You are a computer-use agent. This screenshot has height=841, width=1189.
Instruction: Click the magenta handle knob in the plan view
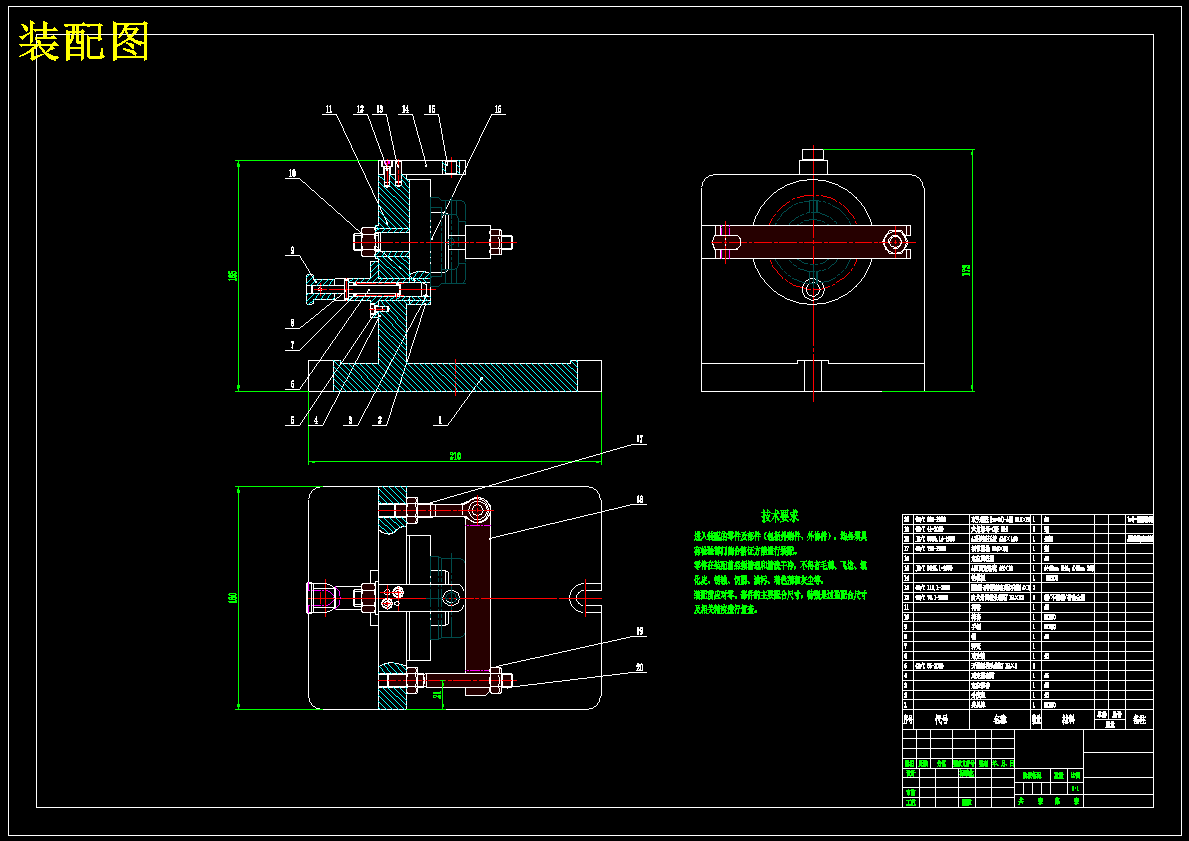[322, 598]
